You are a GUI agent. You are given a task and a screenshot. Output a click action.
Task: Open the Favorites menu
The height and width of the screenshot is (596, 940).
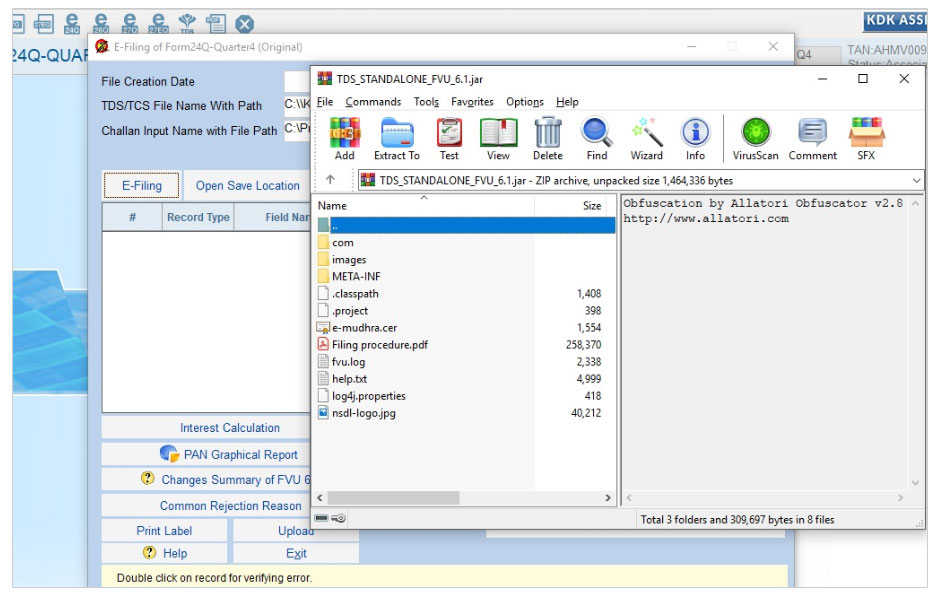tap(472, 102)
